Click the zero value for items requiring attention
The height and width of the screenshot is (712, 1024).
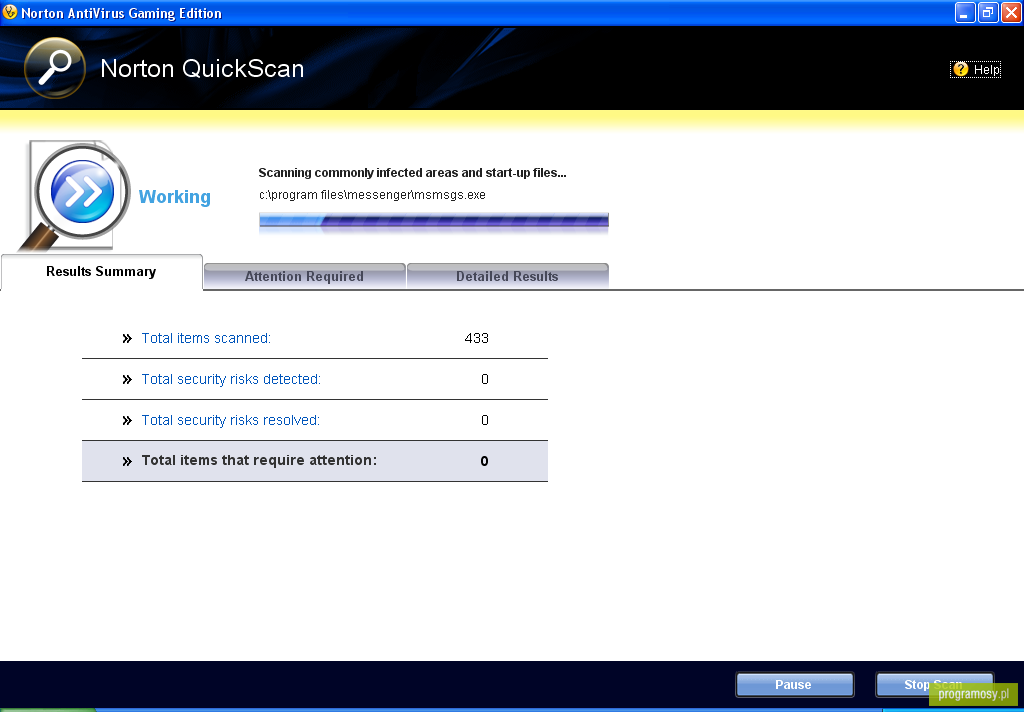[485, 461]
